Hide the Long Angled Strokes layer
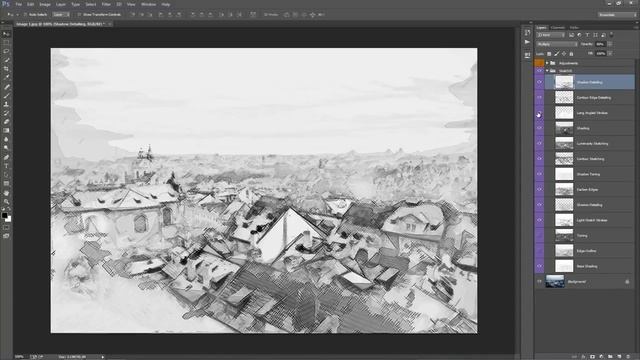This screenshot has width=640, height=360. pyautogui.click(x=539, y=113)
